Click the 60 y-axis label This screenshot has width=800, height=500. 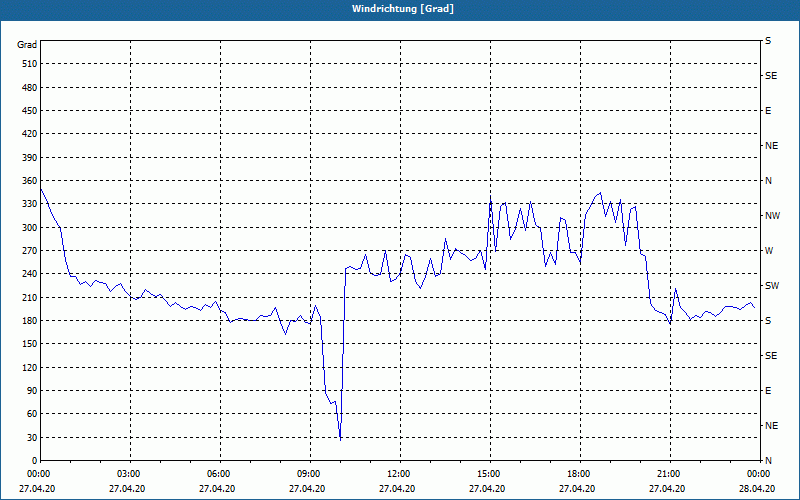click(32, 414)
